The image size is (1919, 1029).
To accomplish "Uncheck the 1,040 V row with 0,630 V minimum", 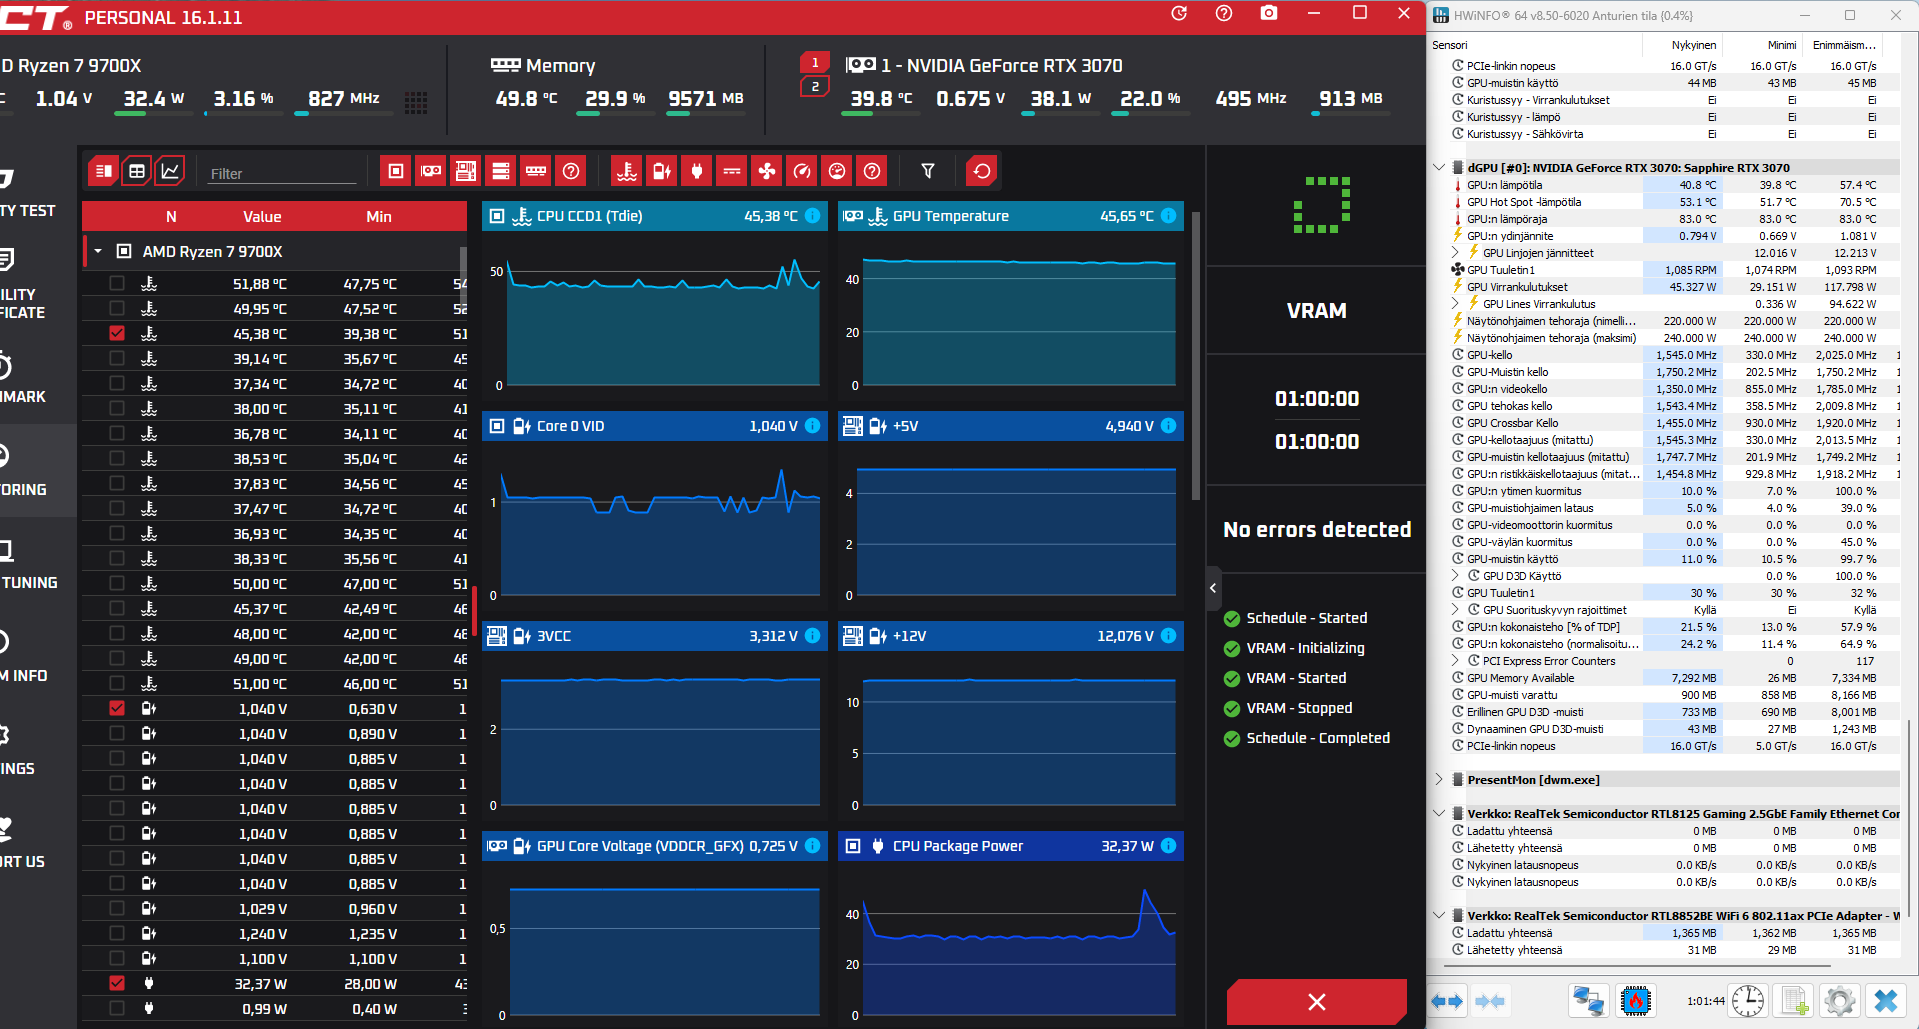I will point(117,709).
